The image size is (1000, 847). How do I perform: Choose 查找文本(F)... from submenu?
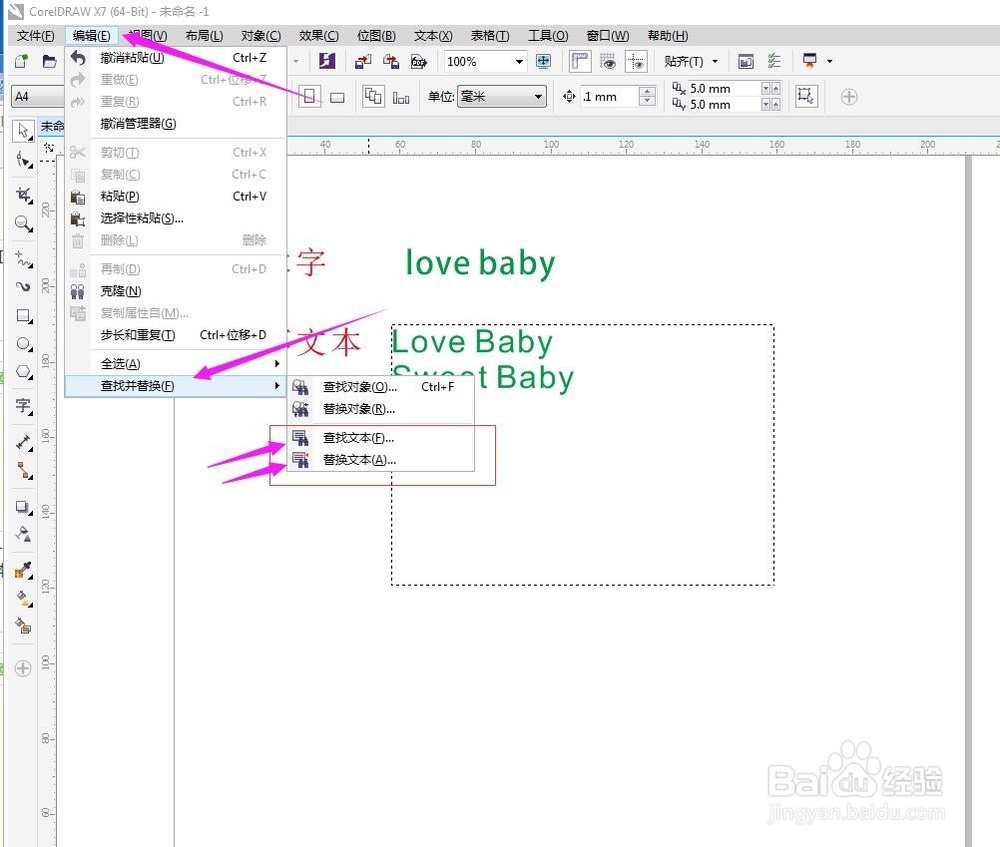point(381,438)
